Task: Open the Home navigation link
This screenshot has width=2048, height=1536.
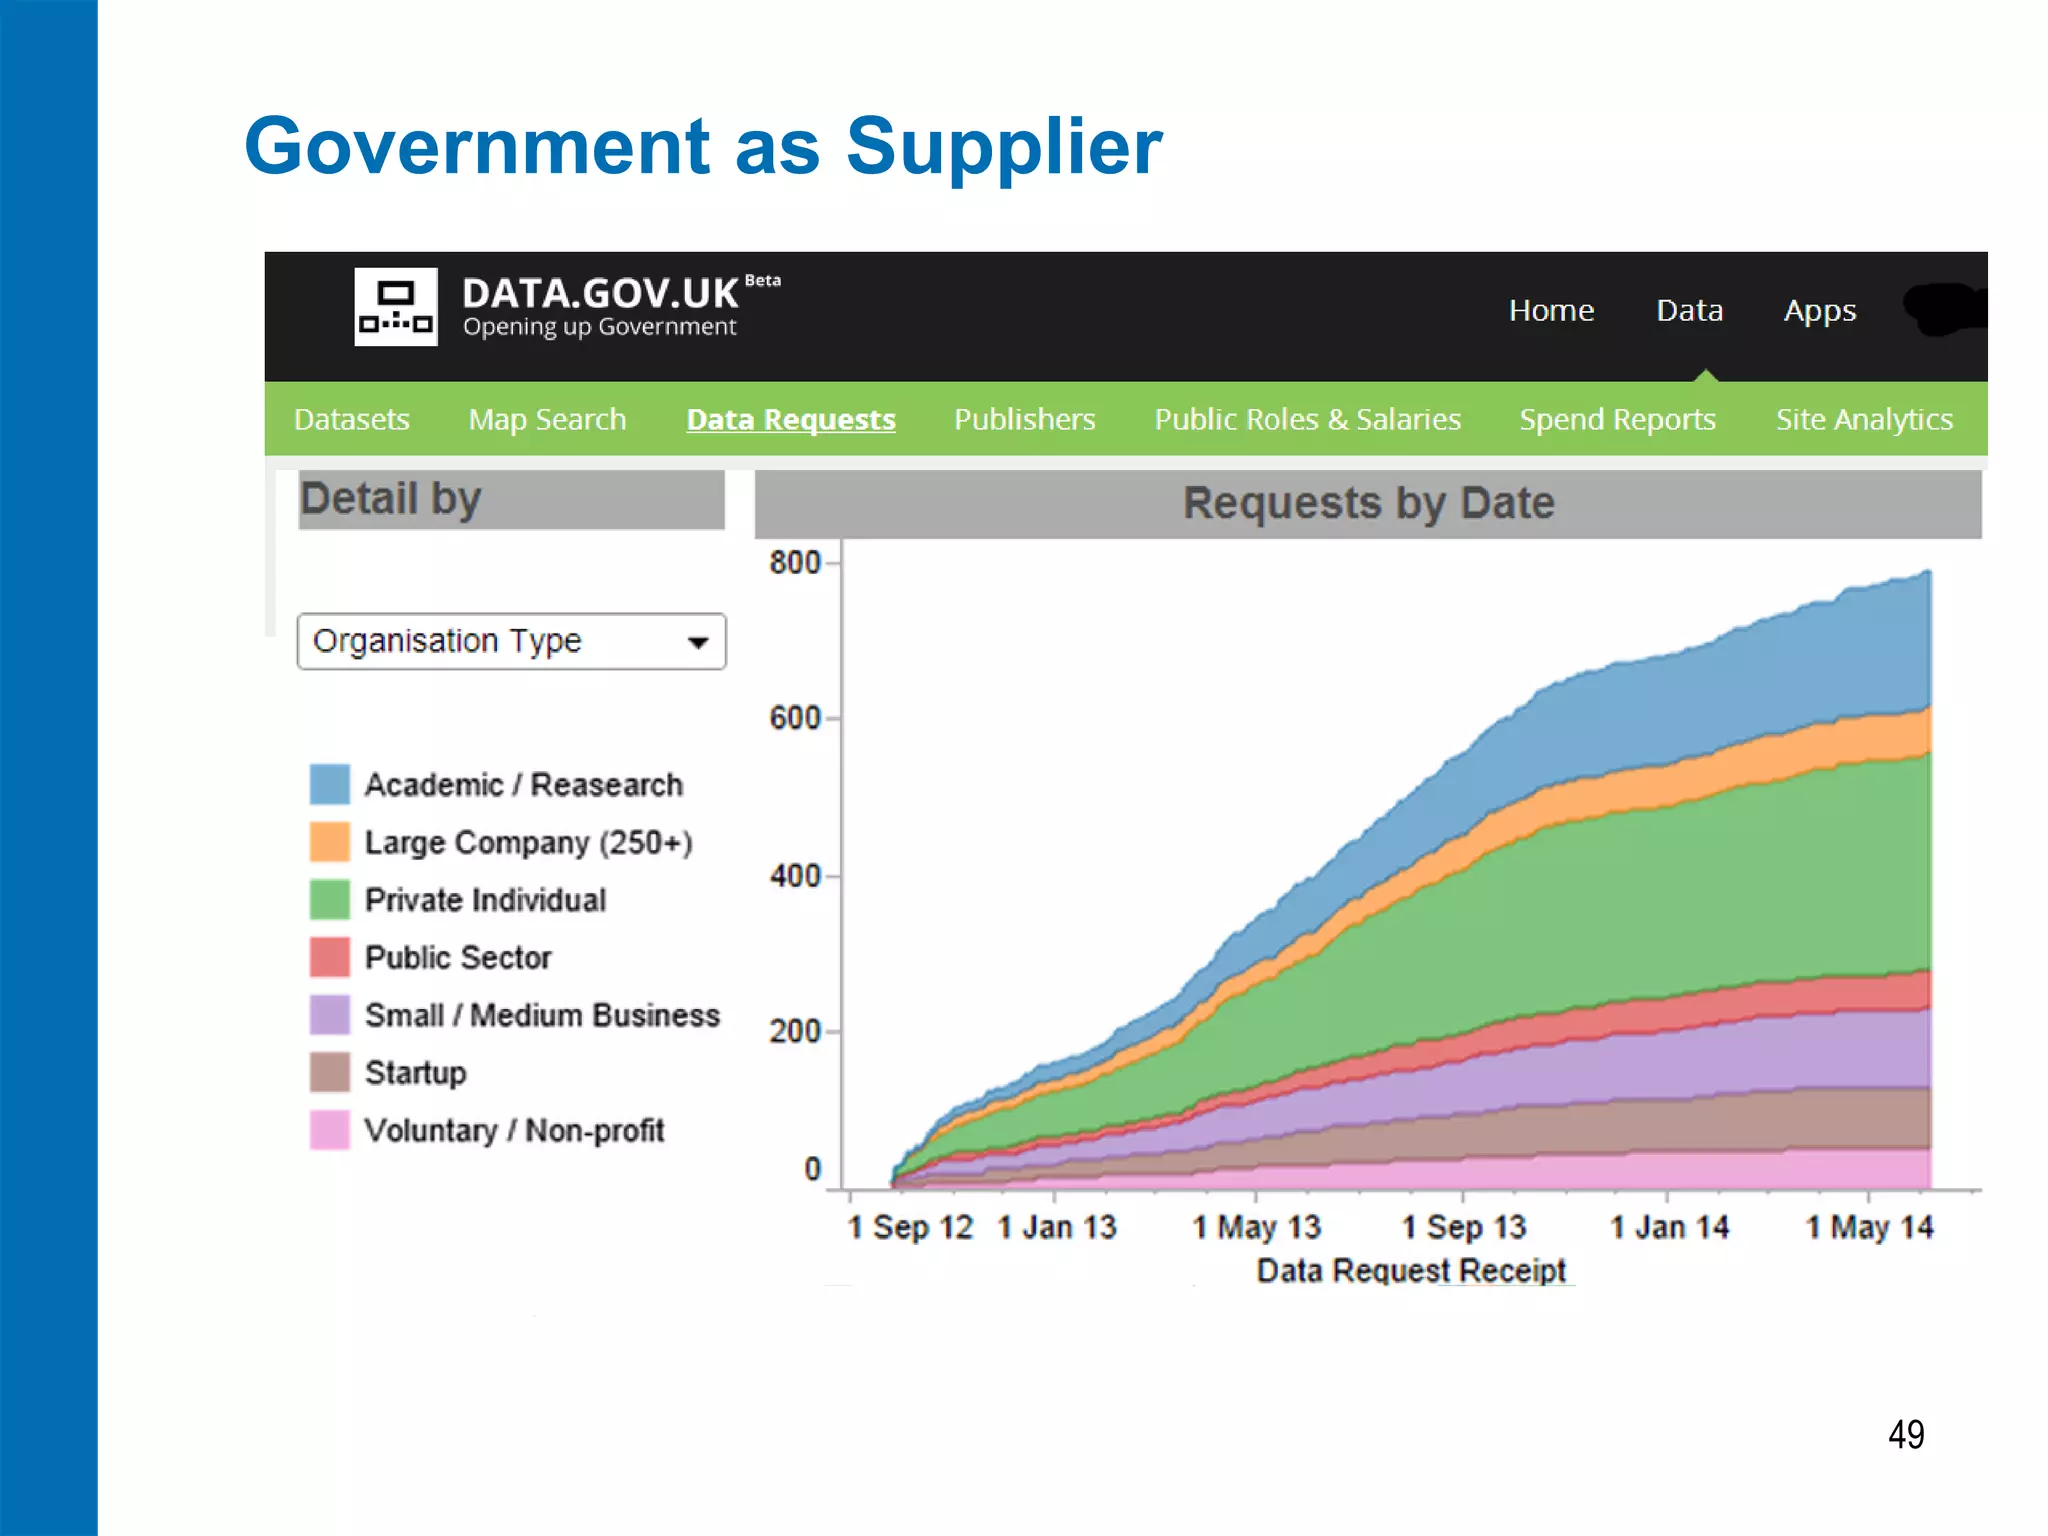Action: pyautogui.click(x=1551, y=310)
